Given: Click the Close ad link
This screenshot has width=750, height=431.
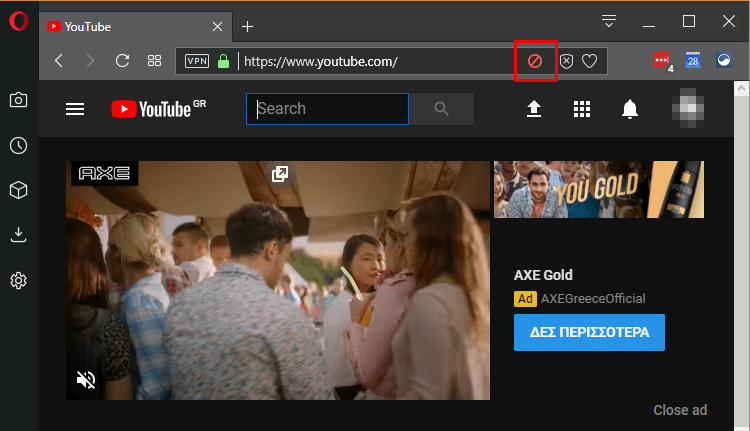Looking at the screenshot, I should 680,410.
